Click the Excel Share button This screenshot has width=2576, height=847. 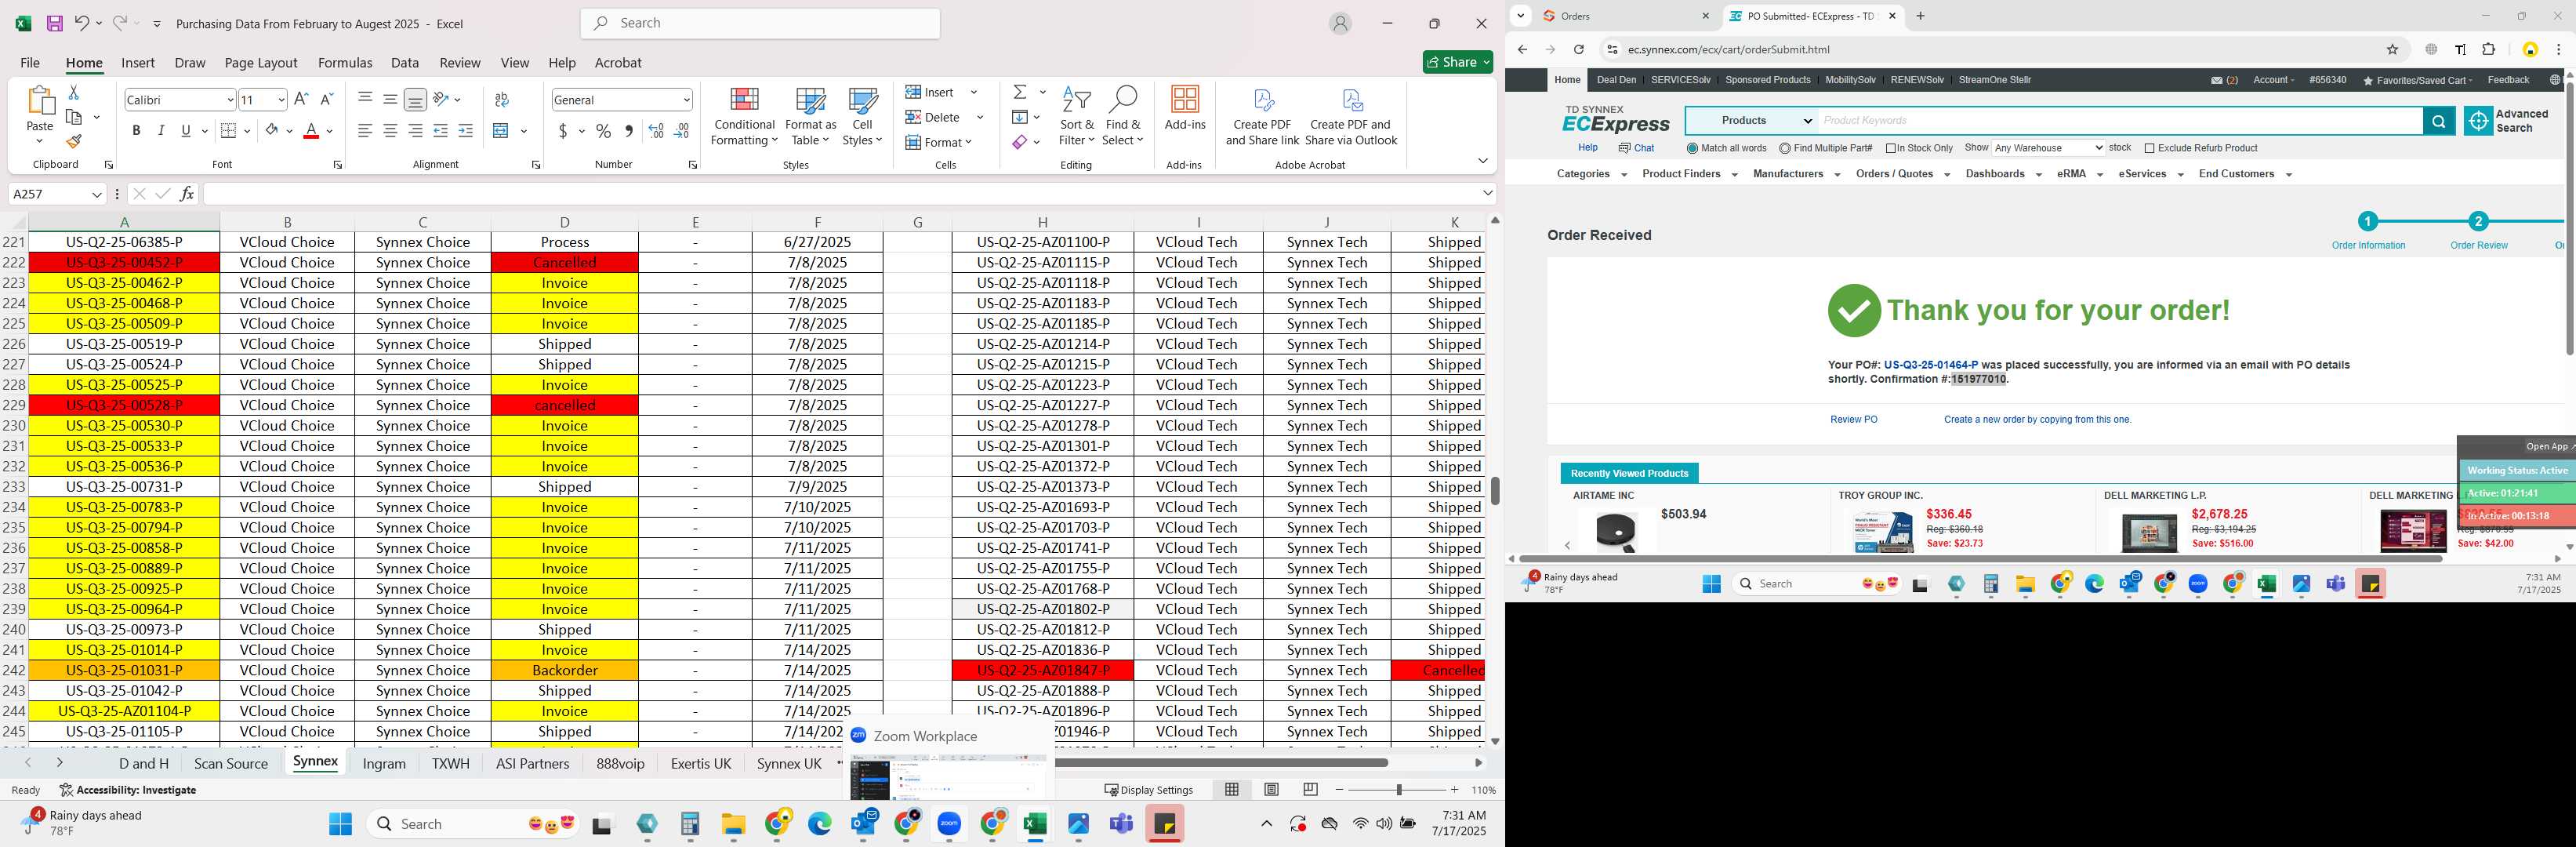(x=1458, y=62)
